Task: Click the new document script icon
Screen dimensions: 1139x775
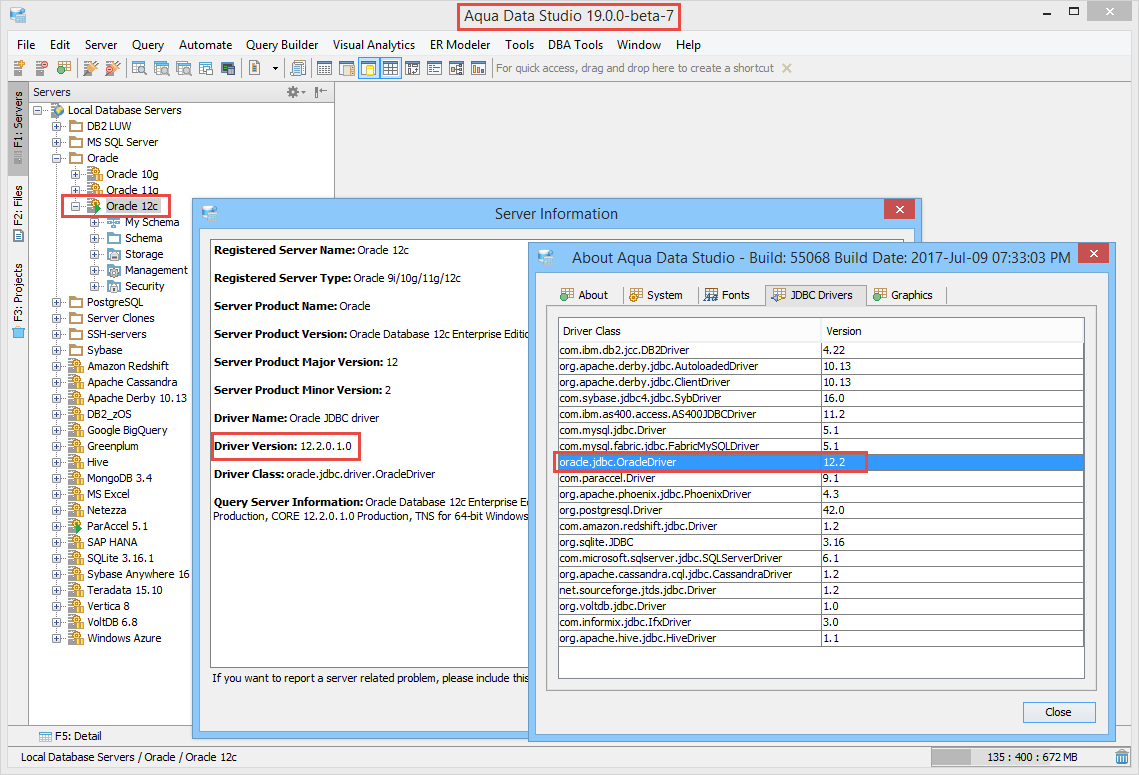Action: pos(255,68)
